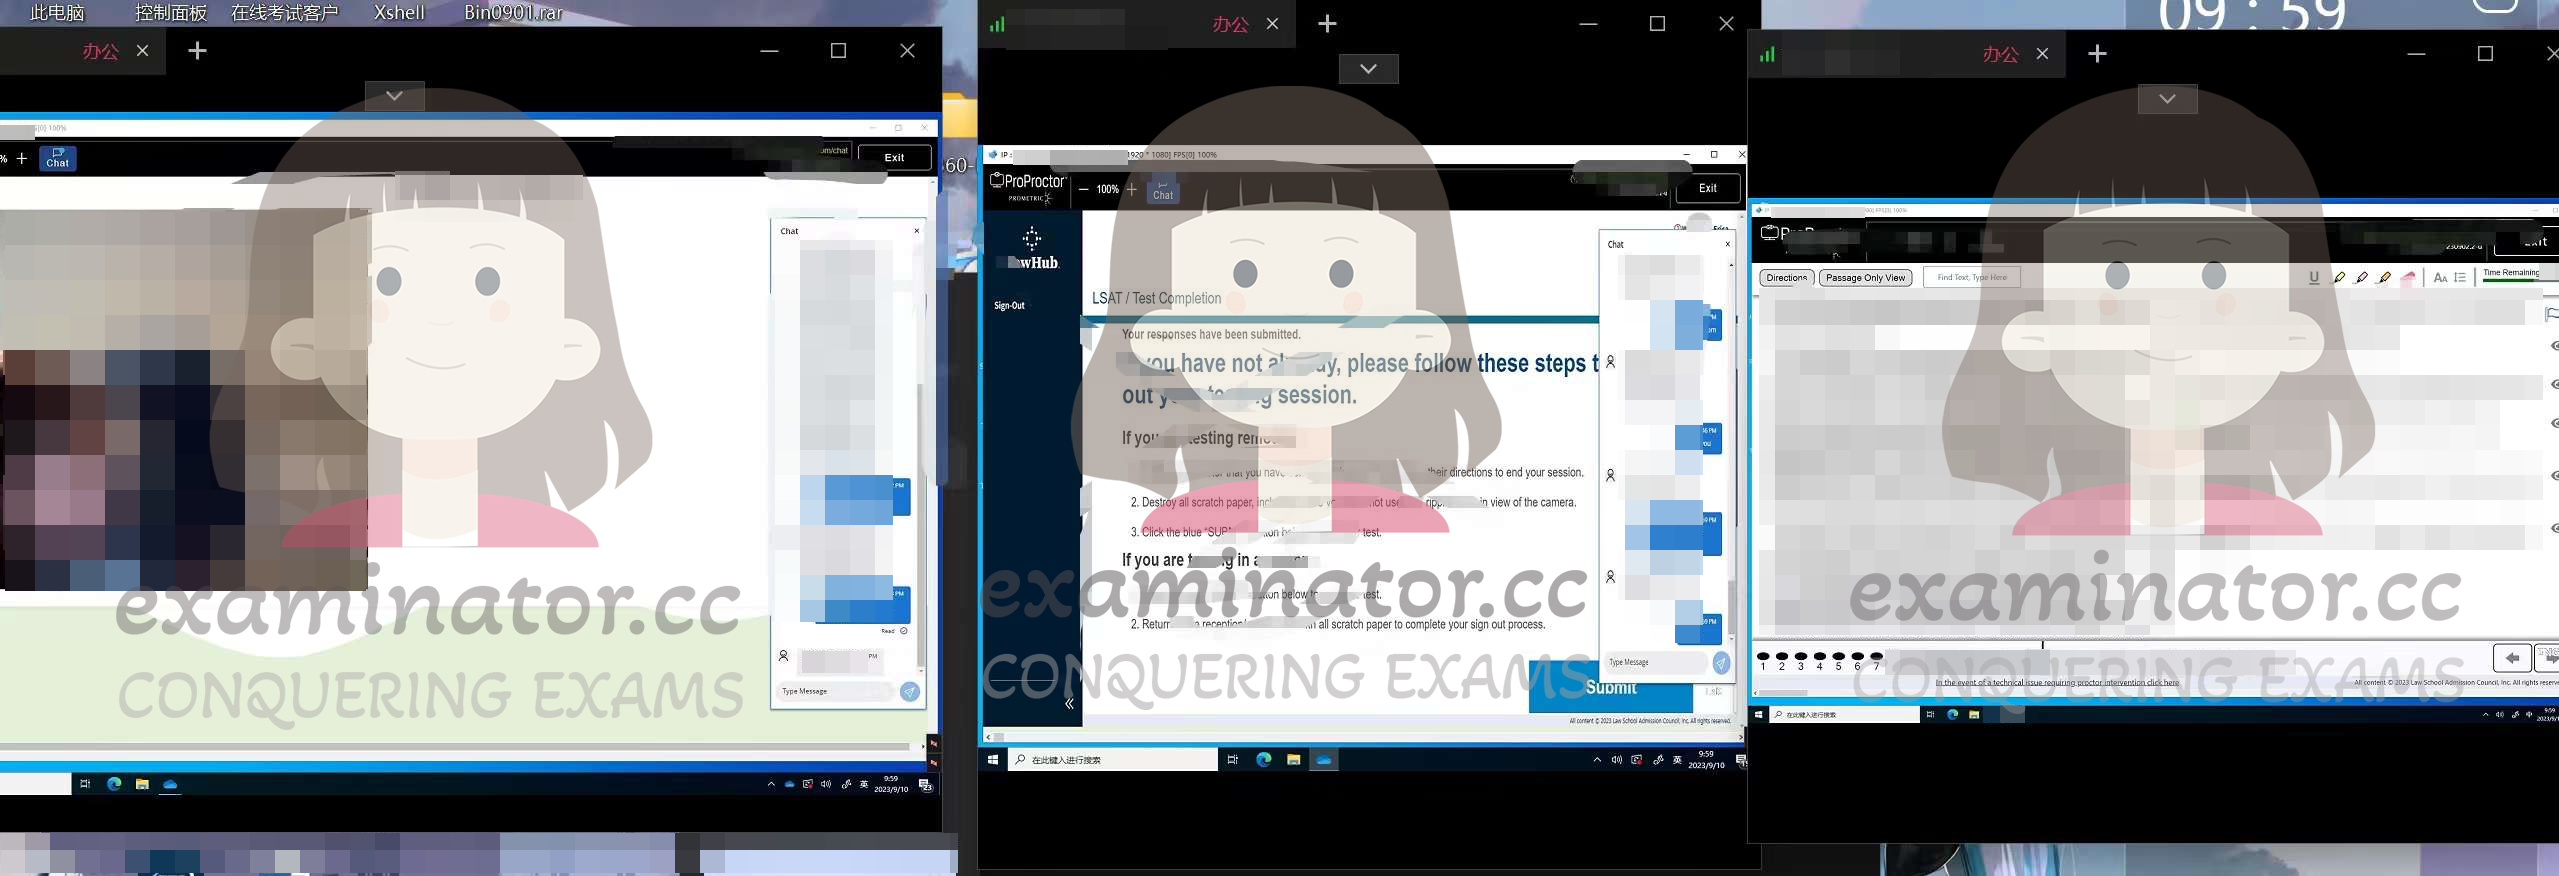Image resolution: width=2559 pixels, height=876 pixels.
Task: Add new tab in right window
Action: [2097, 54]
